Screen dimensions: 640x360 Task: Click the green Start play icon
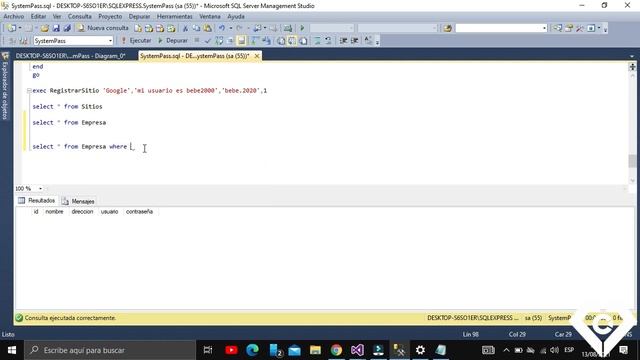coord(302,28)
